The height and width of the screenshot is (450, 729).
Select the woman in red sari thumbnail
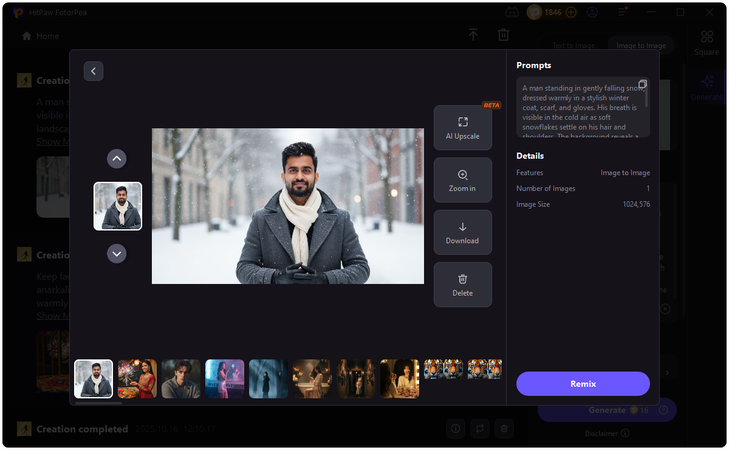[137, 379]
